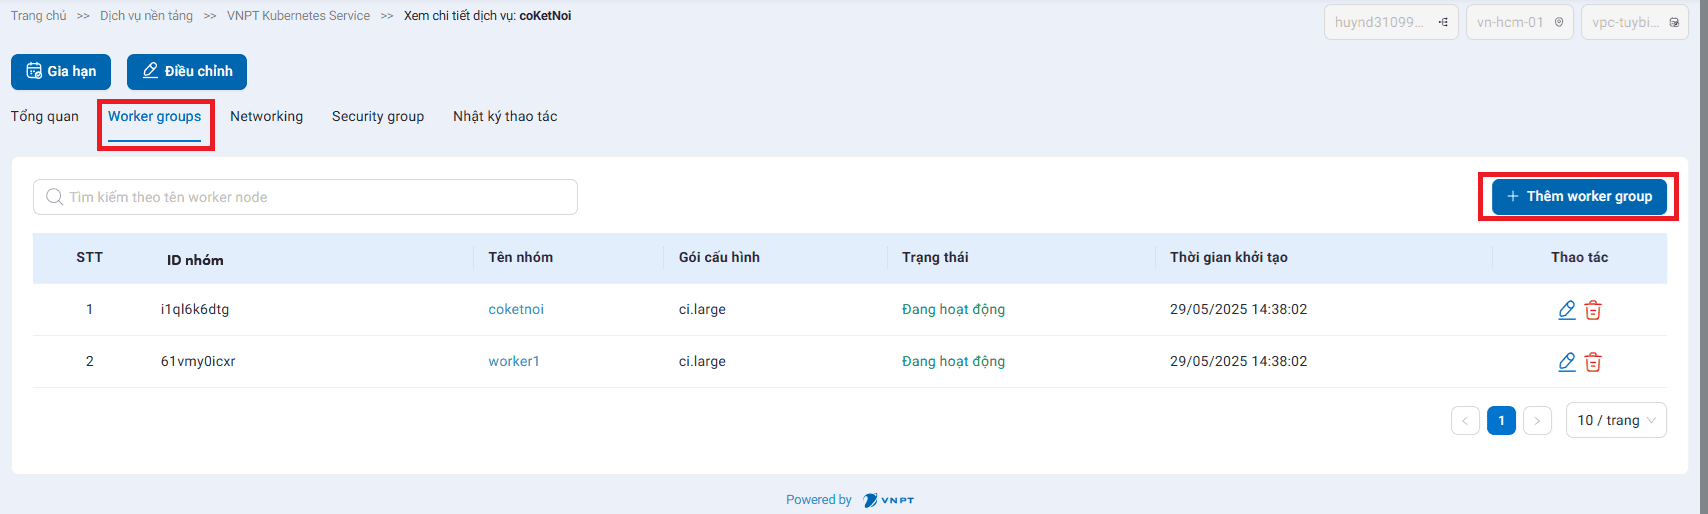The image size is (1708, 514).
Task: Click the Thêm worker group button
Action: (x=1579, y=197)
